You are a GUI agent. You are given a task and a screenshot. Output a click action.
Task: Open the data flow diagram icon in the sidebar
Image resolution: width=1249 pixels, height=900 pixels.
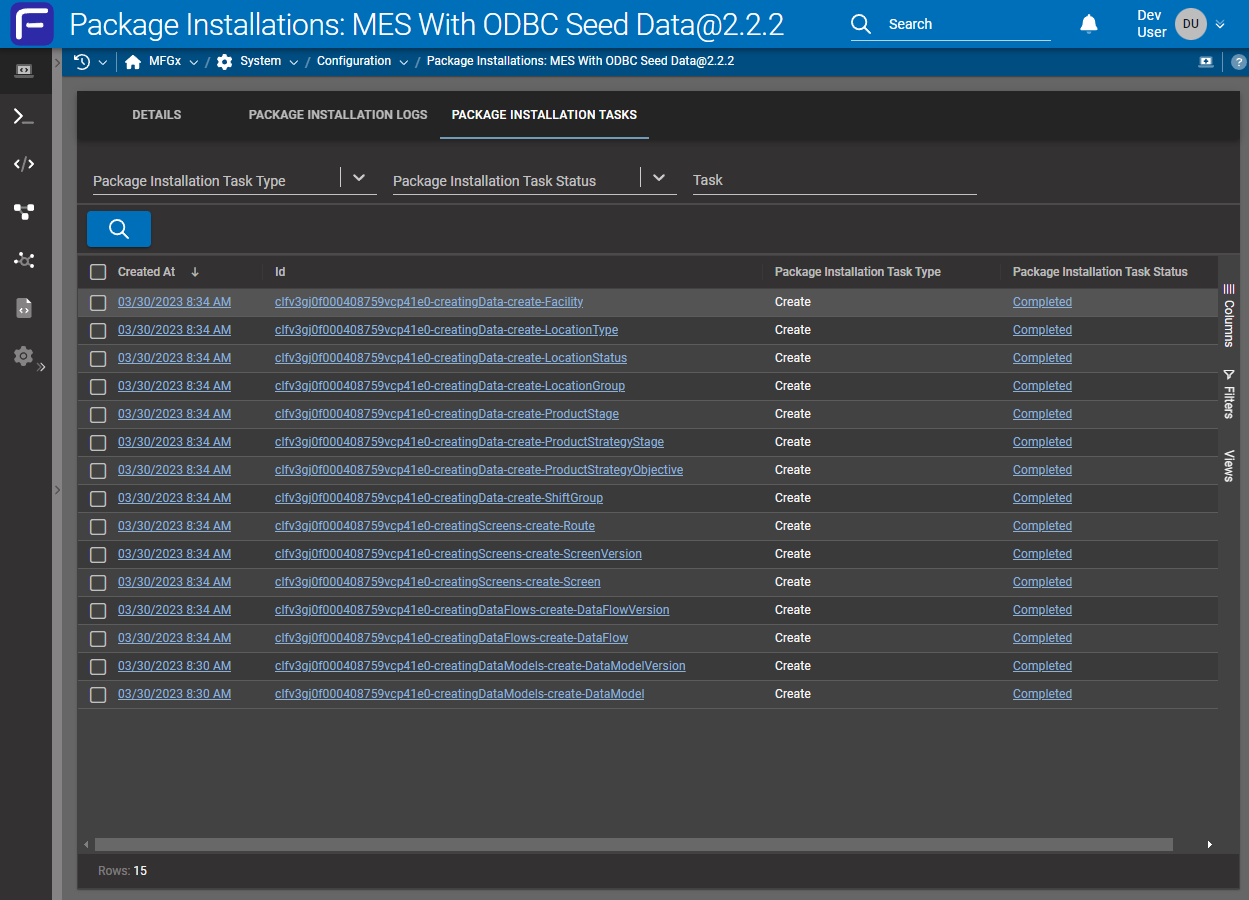tap(24, 212)
